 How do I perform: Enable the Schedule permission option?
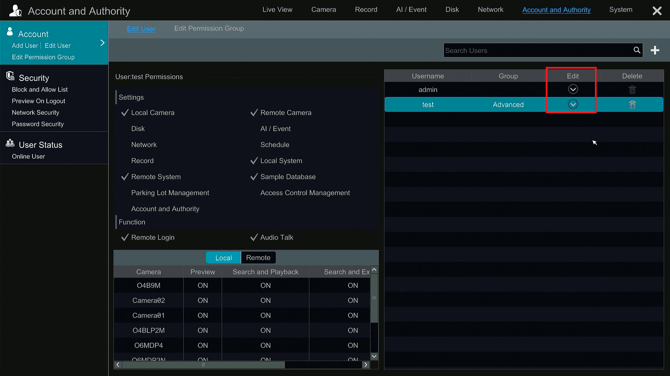(x=275, y=144)
